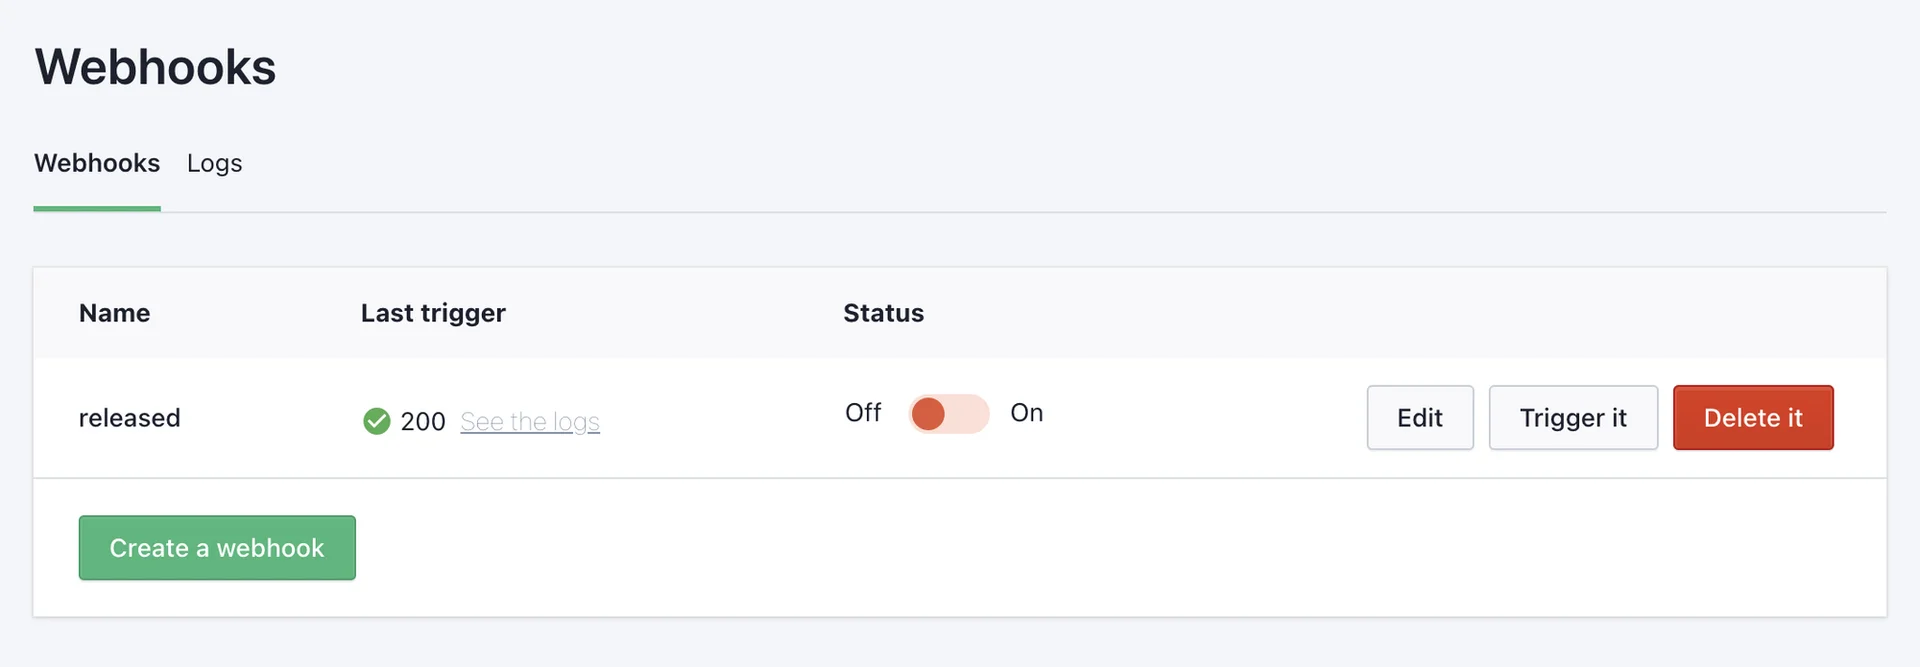Click the released webhook name
Viewport: 1920px width, 667px height.
(x=130, y=418)
